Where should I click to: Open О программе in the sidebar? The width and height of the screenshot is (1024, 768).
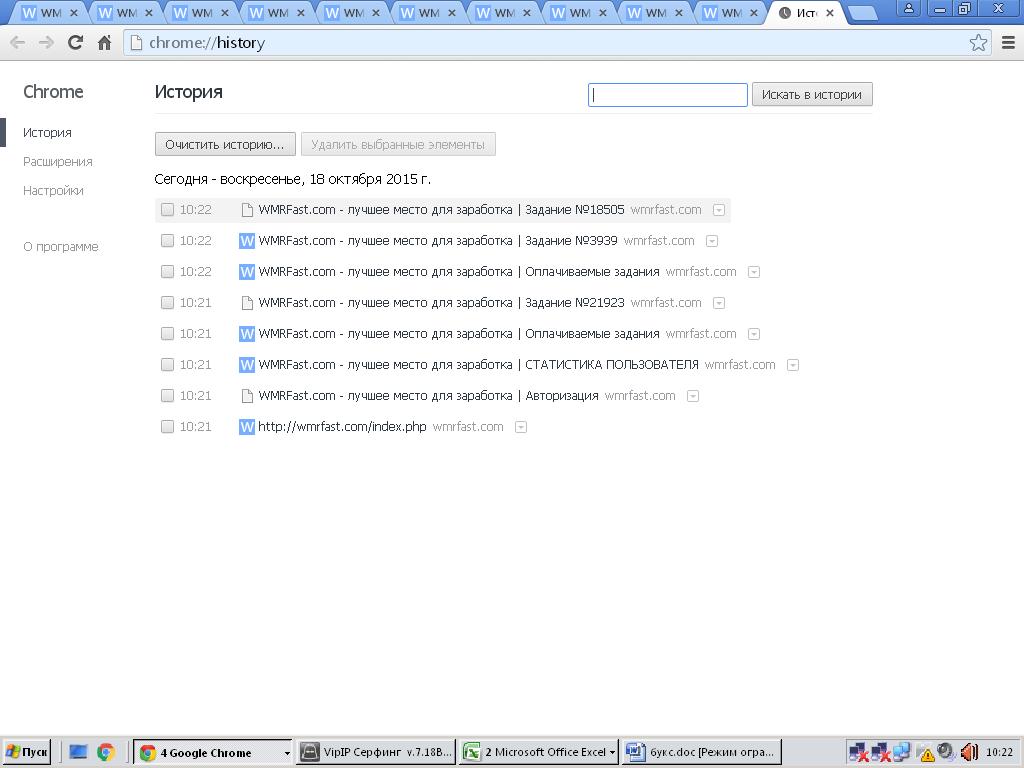(61, 247)
